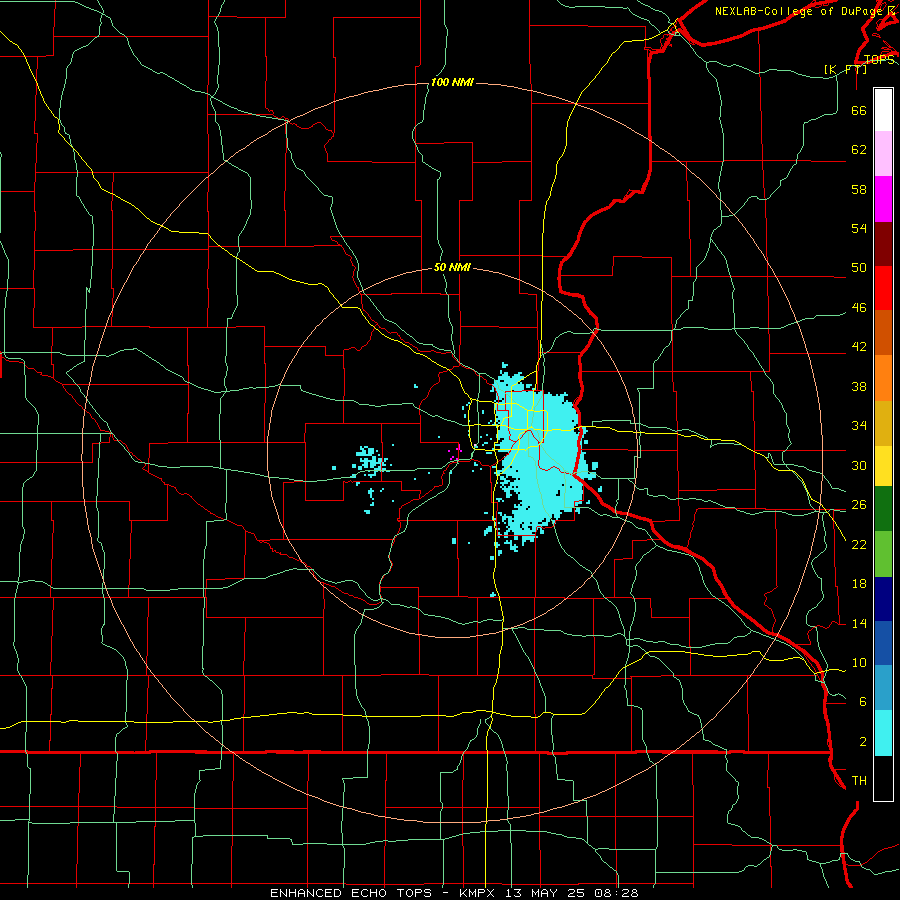The image size is (900, 900).
Task: Click the "2" legend value
Action: 863,742
